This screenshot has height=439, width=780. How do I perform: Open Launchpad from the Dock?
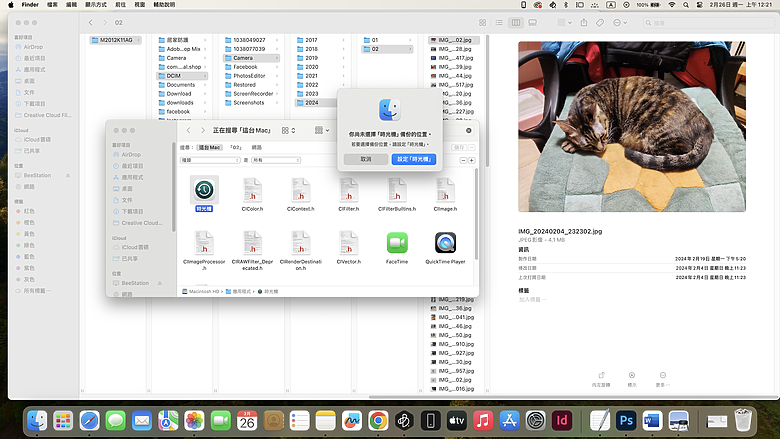click(x=63, y=421)
